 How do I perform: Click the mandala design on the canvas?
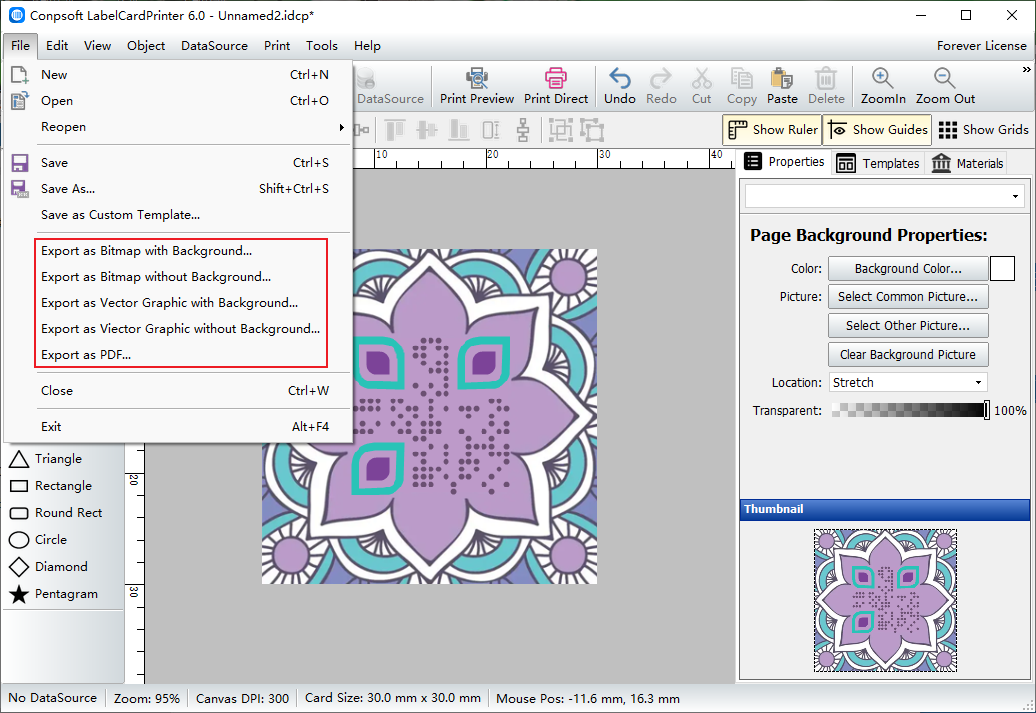coord(429,416)
